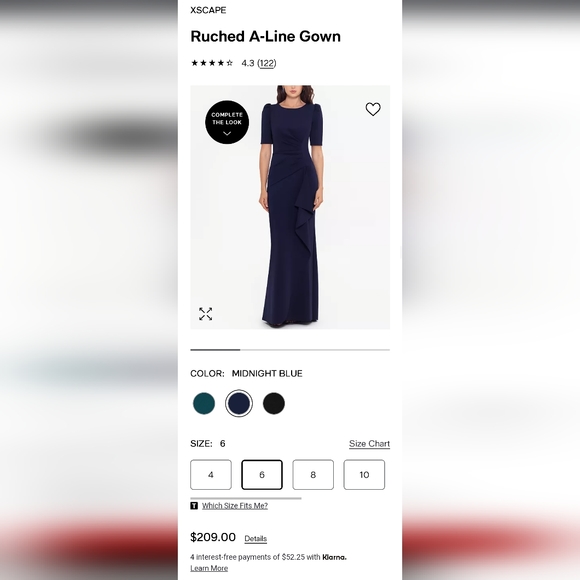Select the Midnight Blue color swatch
The width and height of the screenshot is (580, 580).
[239, 403]
